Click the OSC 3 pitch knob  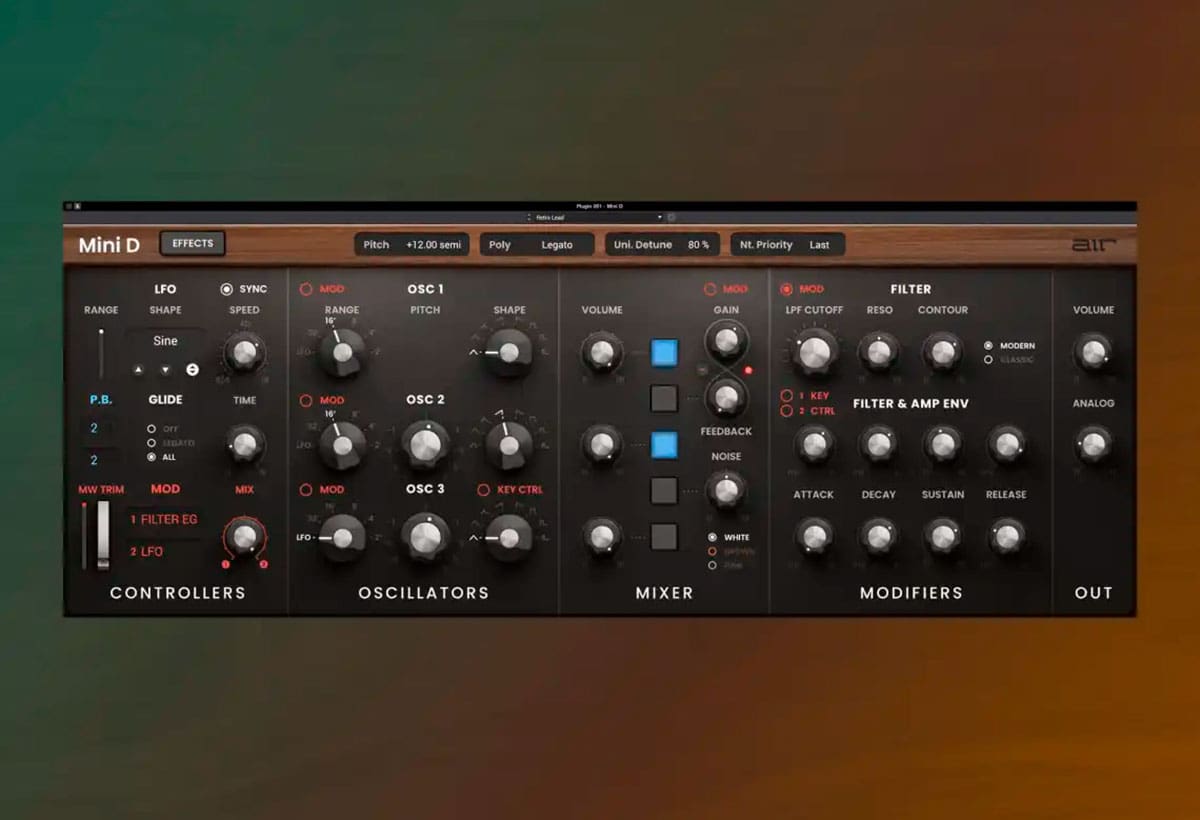click(x=426, y=536)
